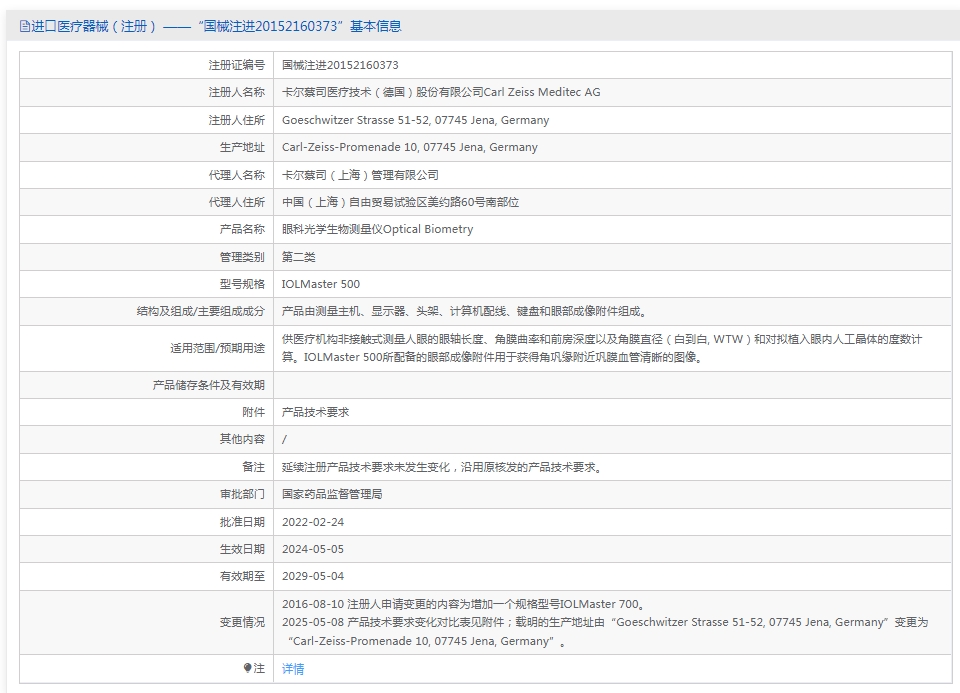The height and width of the screenshot is (693, 960).
Task: Click the 产品储存条件及有效期 label
Action: 208,385
